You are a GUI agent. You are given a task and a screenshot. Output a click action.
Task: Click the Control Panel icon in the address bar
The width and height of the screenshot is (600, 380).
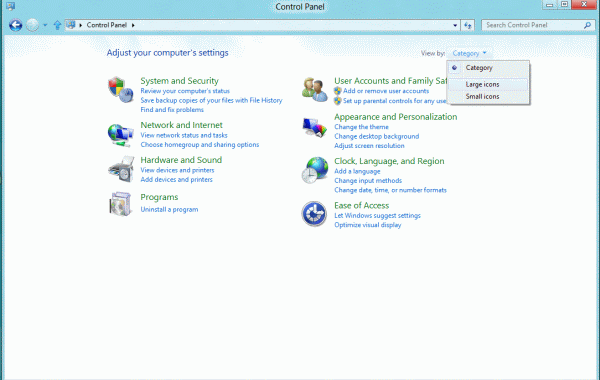click(x=71, y=25)
